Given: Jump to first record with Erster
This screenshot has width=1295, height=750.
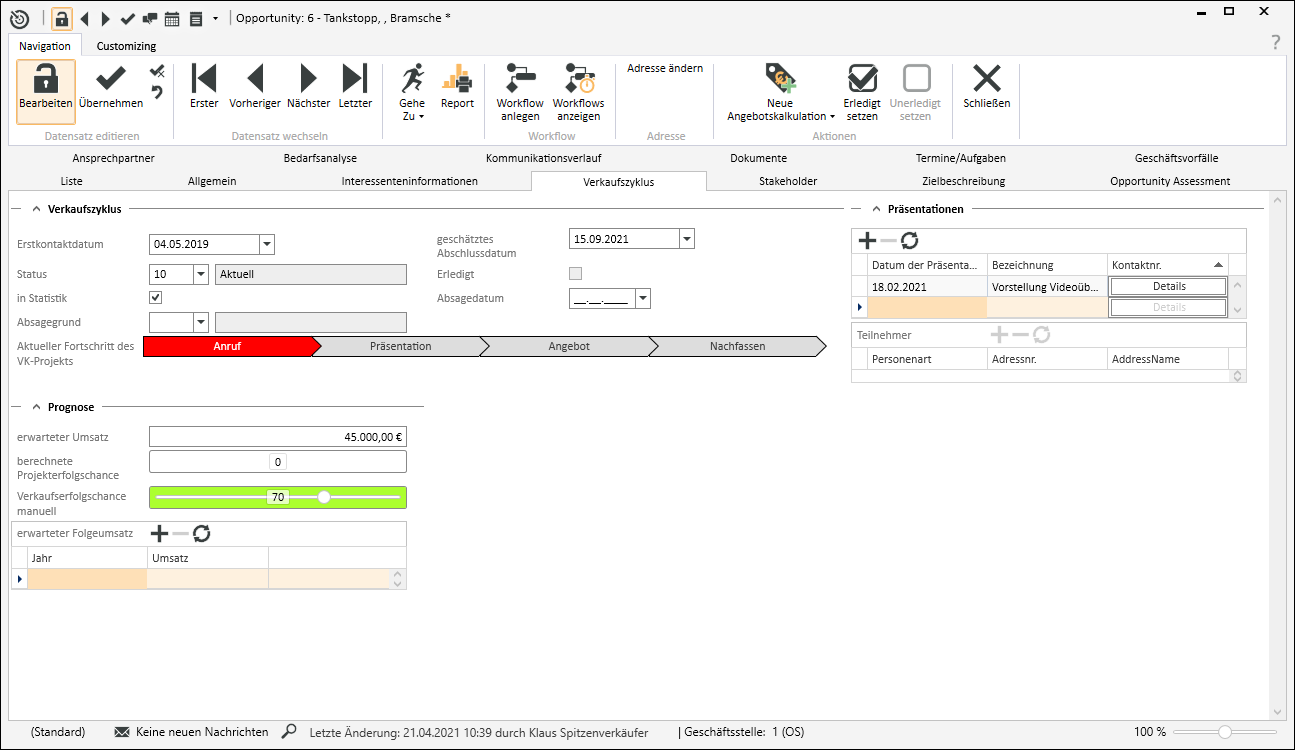Looking at the screenshot, I should coord(204,87).
